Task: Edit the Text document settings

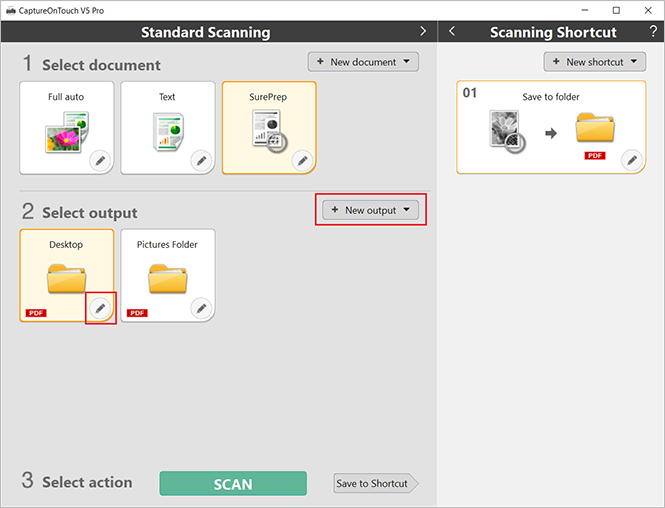Action: pos(201,161)
